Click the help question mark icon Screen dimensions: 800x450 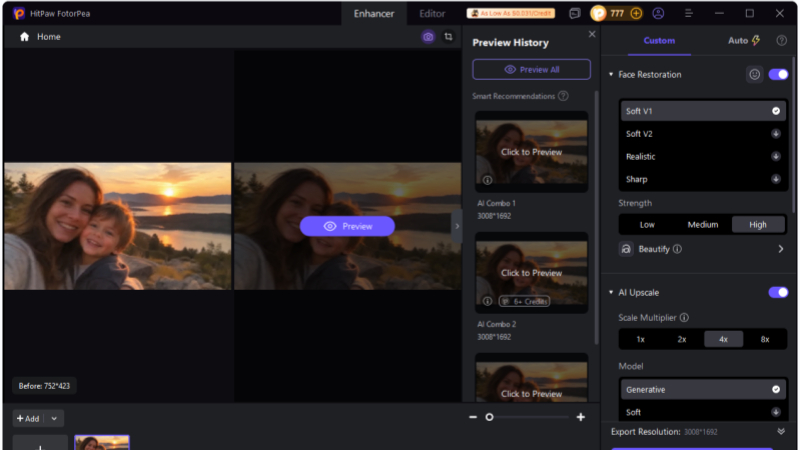tap(781, 40)
